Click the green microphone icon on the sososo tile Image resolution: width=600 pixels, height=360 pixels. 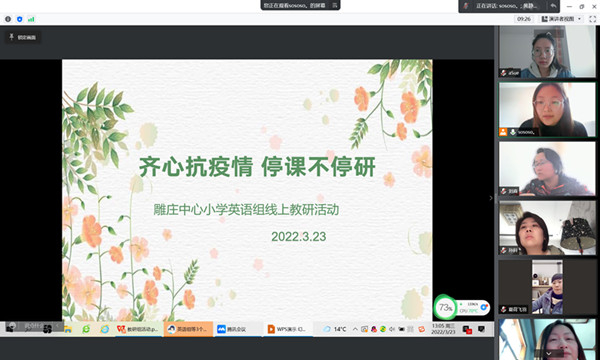coord(512,132)
